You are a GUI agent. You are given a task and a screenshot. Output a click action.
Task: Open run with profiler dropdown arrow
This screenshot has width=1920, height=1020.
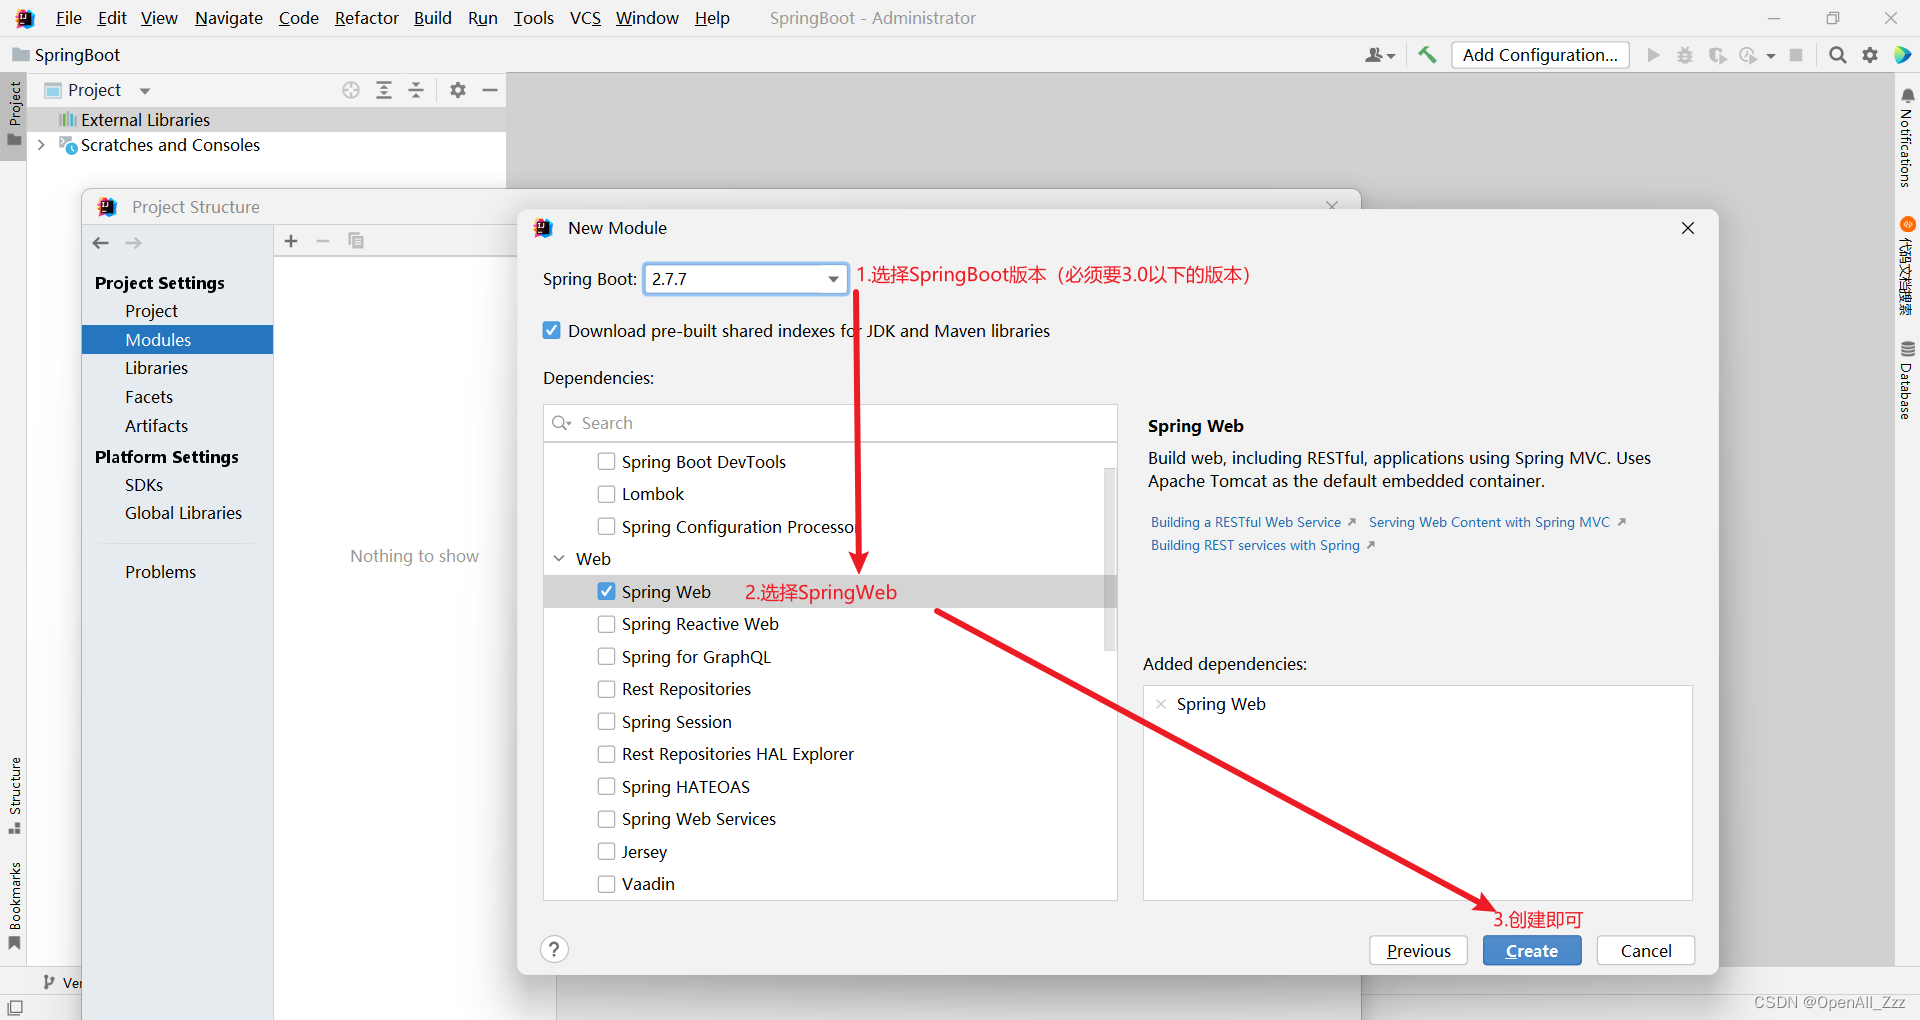tap(1771, 56)
